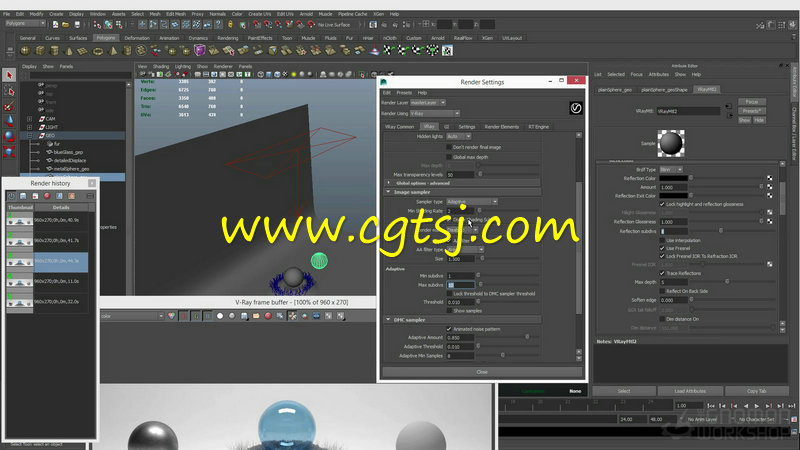This screenshot has width=800, height=450.
Task: Expand Global options - advanced section
Action: [x=388, y=183]
